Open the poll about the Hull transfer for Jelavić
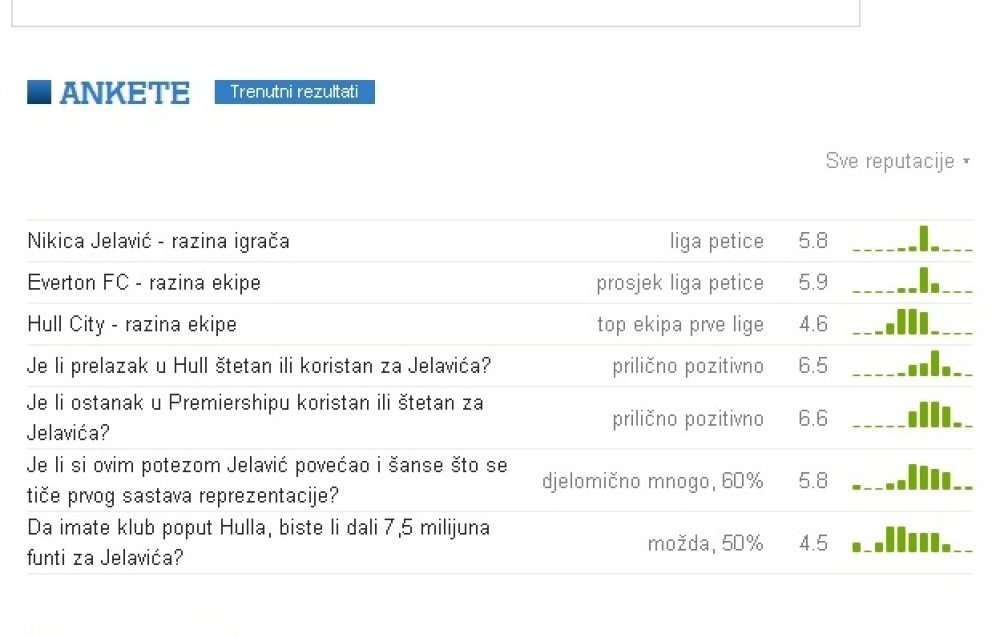Viewport: 1000px width, 637px height. coord(259,365)
